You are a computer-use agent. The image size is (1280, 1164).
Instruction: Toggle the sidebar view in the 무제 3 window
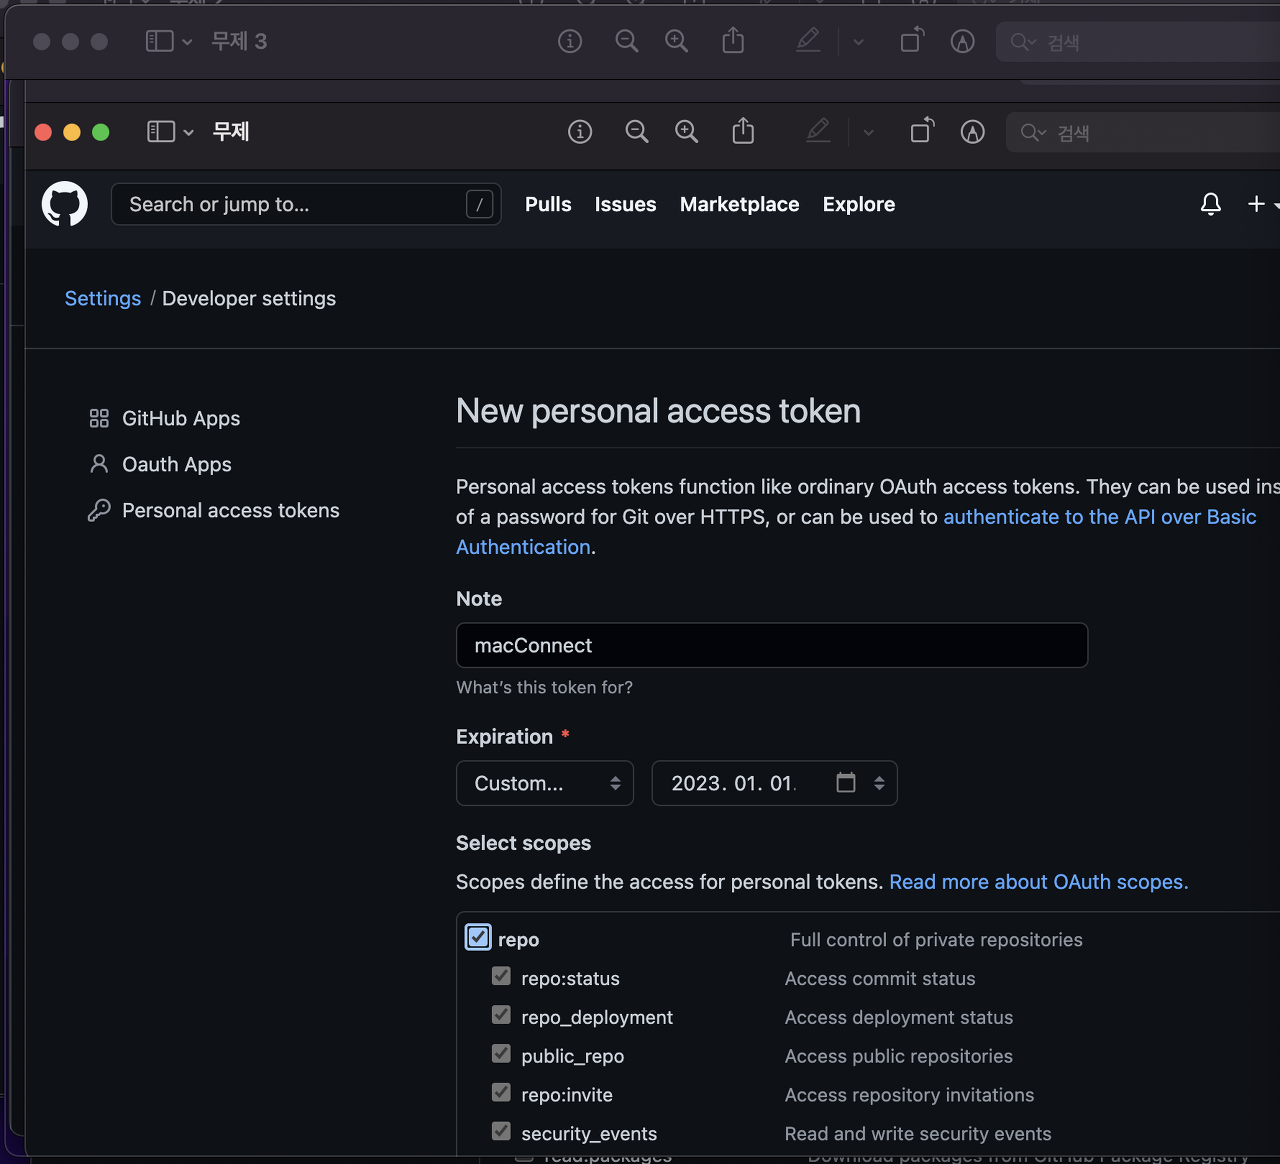tap(160, 41)
